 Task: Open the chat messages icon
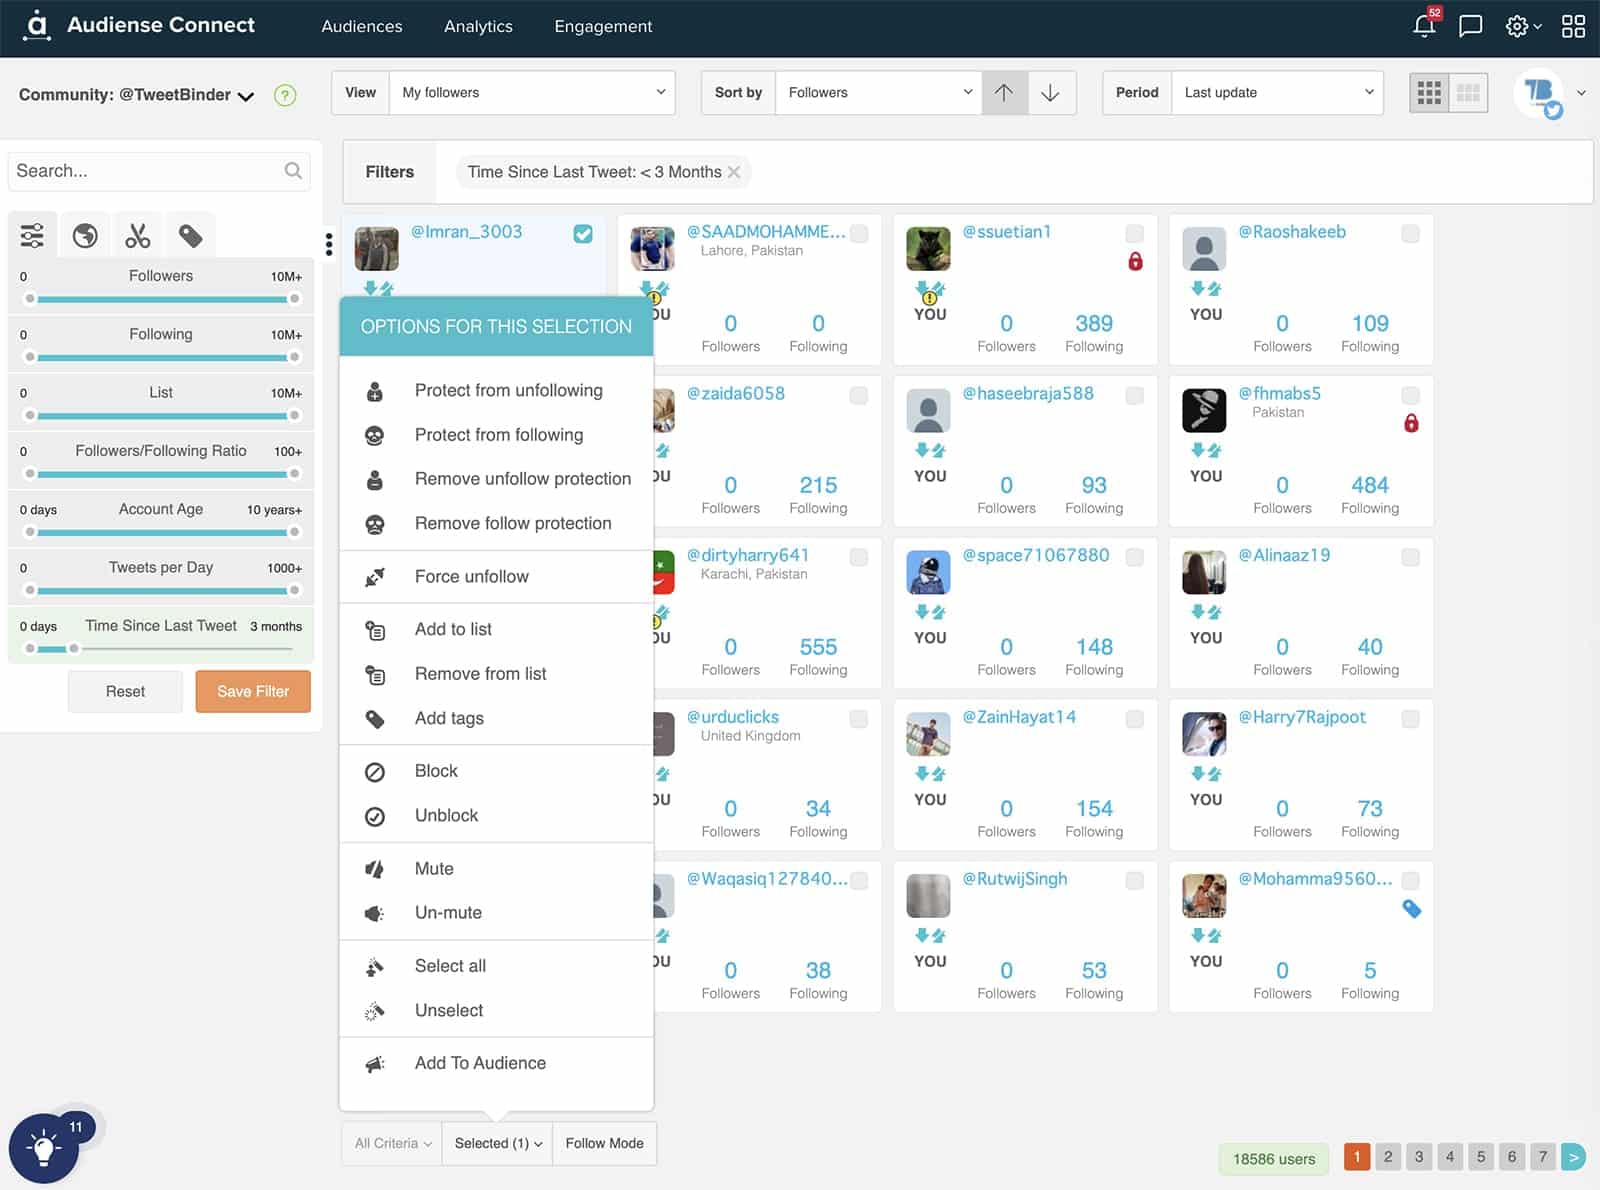[1471, 26]
